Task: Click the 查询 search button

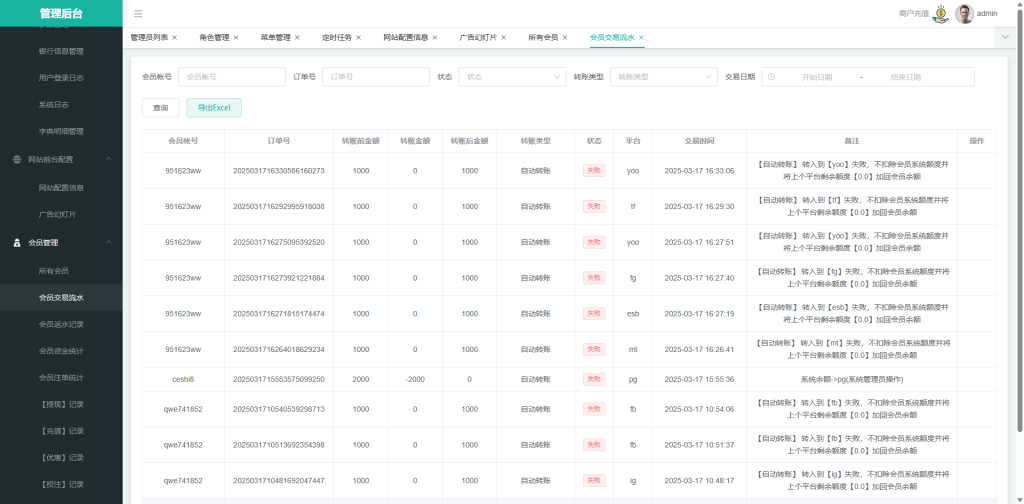Action: (x=160, y=108)
